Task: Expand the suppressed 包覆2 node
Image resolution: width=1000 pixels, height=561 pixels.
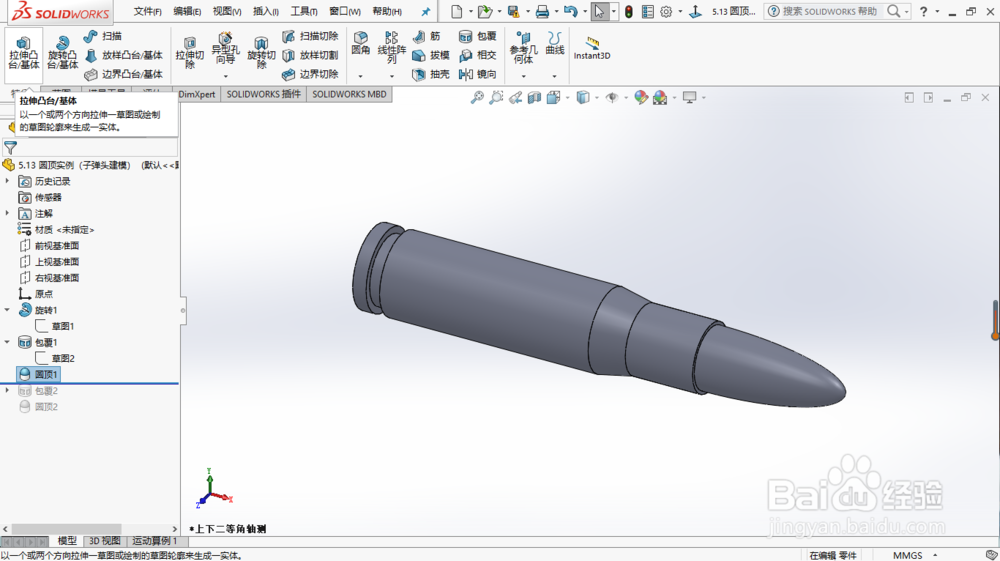Action: (x=7, y=390)
